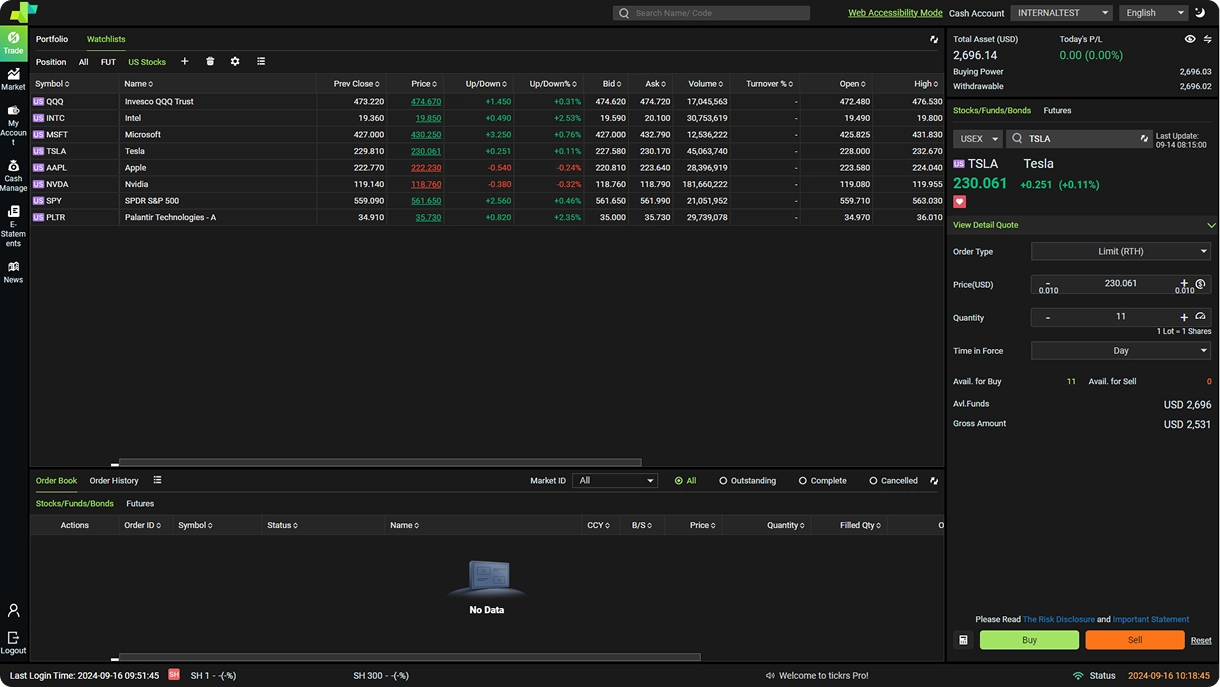The height and width of the screenshot is (687, 1220).
Task: Select the Outstanding order filter
Action: (747, 481)
